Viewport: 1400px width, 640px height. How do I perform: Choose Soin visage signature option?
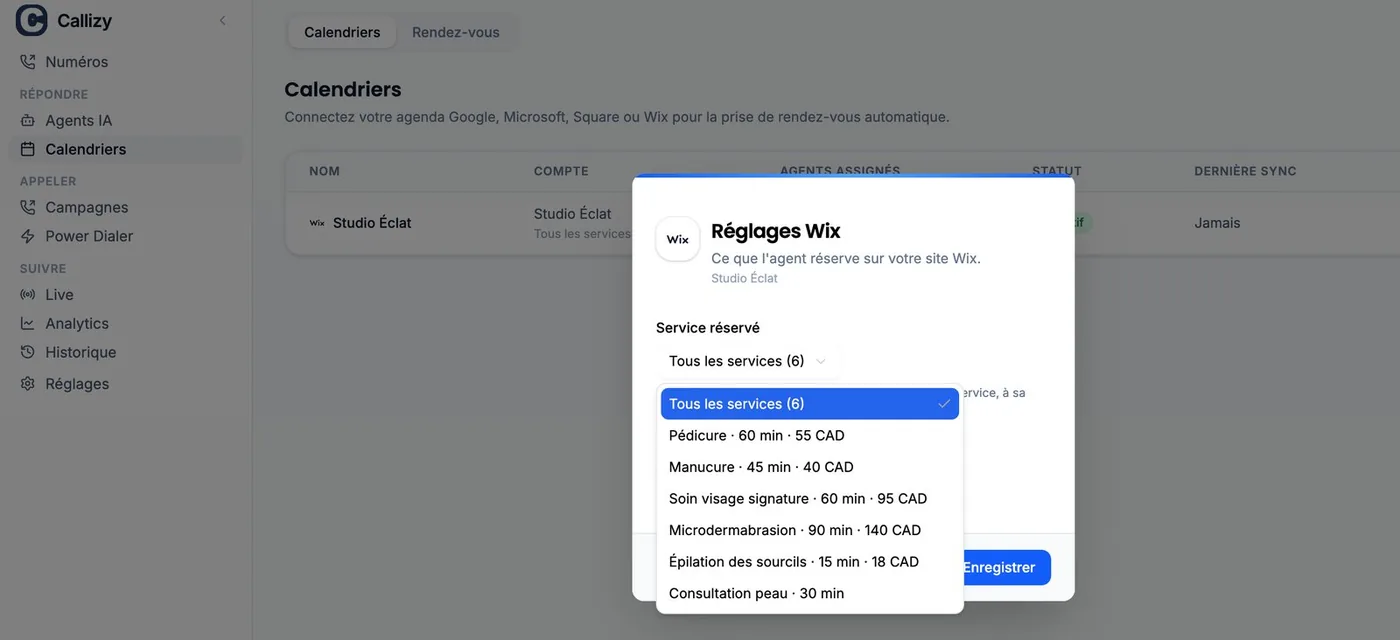click(x=810, y=498)
